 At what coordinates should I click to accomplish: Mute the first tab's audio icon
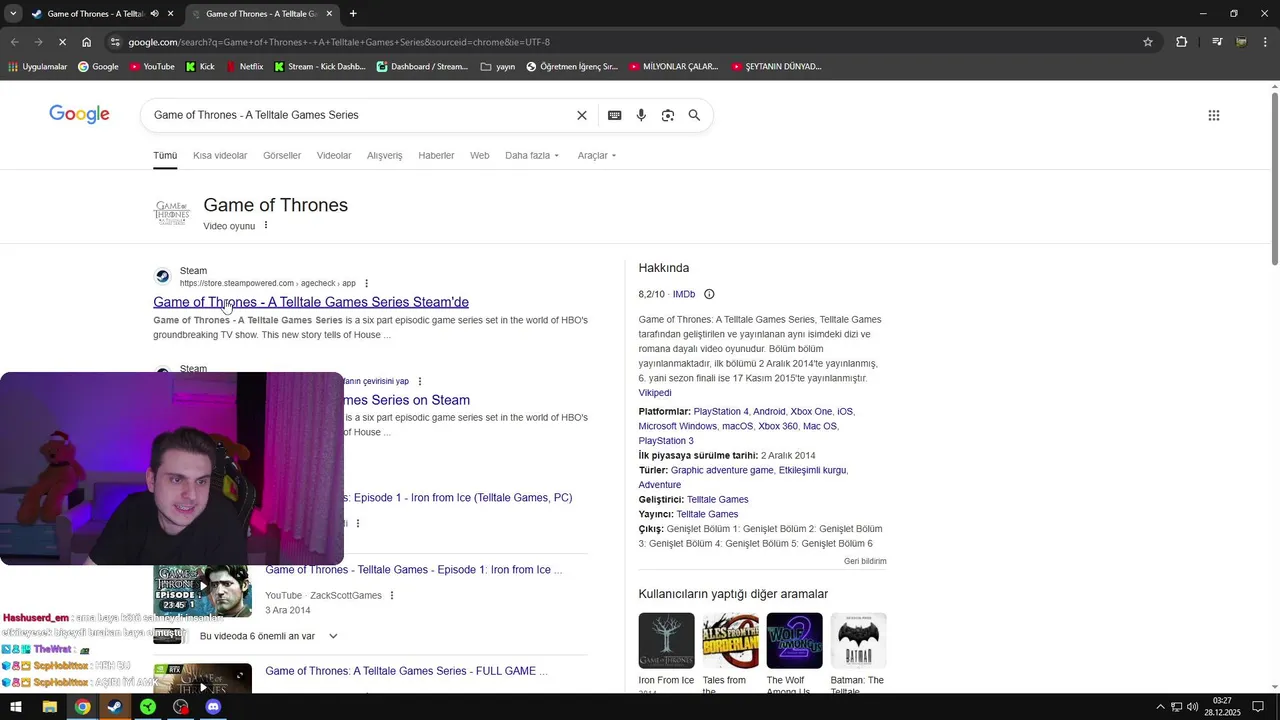155,14
